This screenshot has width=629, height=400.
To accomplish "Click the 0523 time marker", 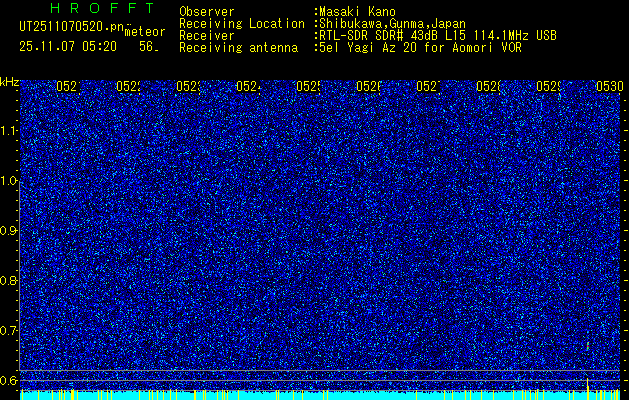I will click(x=188, y=86).
